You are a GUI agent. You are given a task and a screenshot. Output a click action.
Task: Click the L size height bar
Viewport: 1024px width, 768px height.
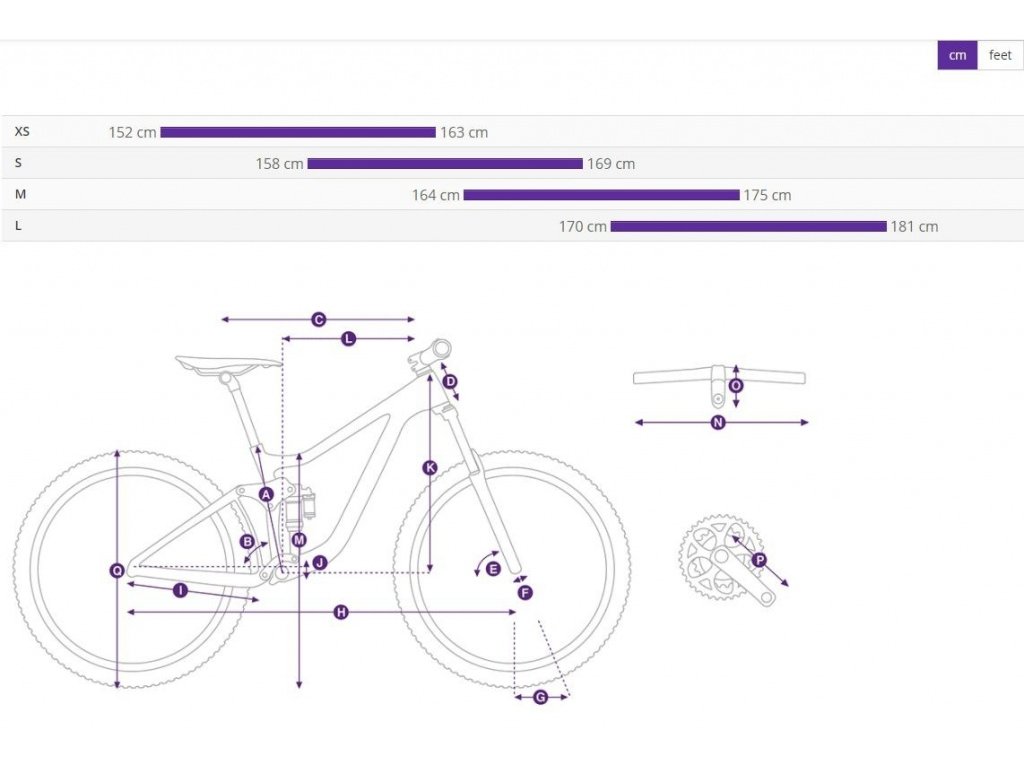coord(748,227)
